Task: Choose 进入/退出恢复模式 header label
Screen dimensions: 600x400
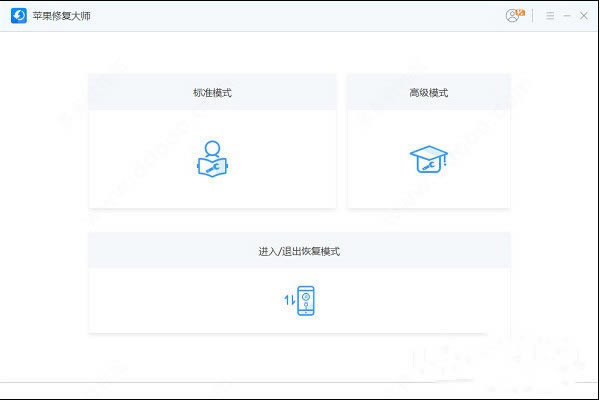Action: point(299,251)
